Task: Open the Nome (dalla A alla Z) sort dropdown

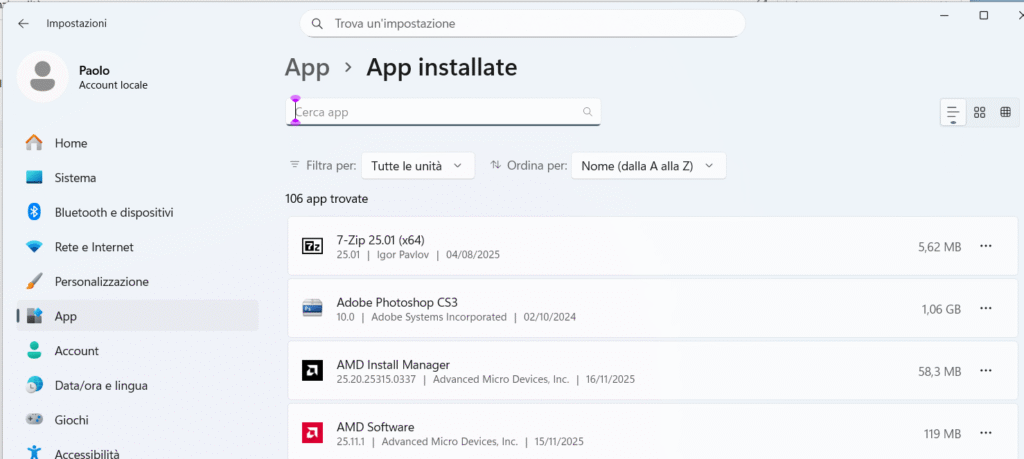Action: point(648,166)
